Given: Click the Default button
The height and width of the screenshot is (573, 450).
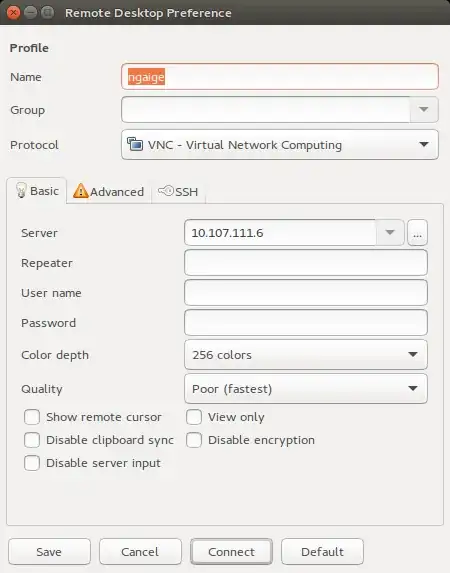Looking at the screenshot, I should coord(322,551).
